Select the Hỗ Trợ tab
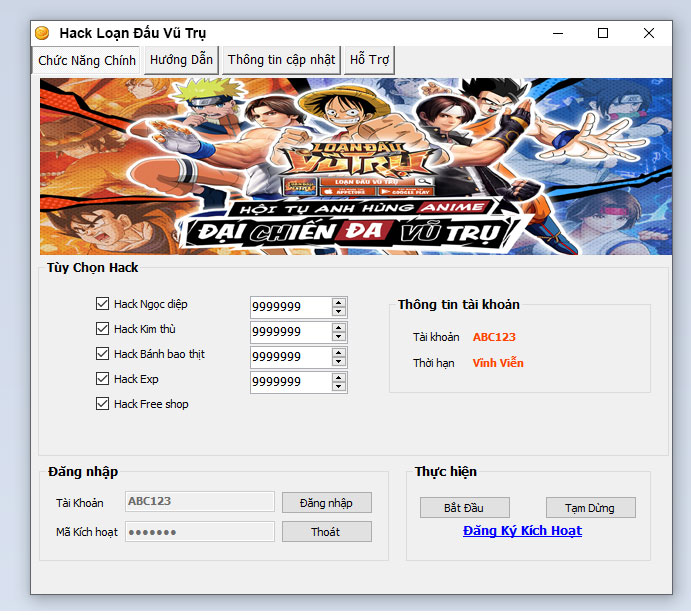691x615 pixels. [x=369, y=60]
